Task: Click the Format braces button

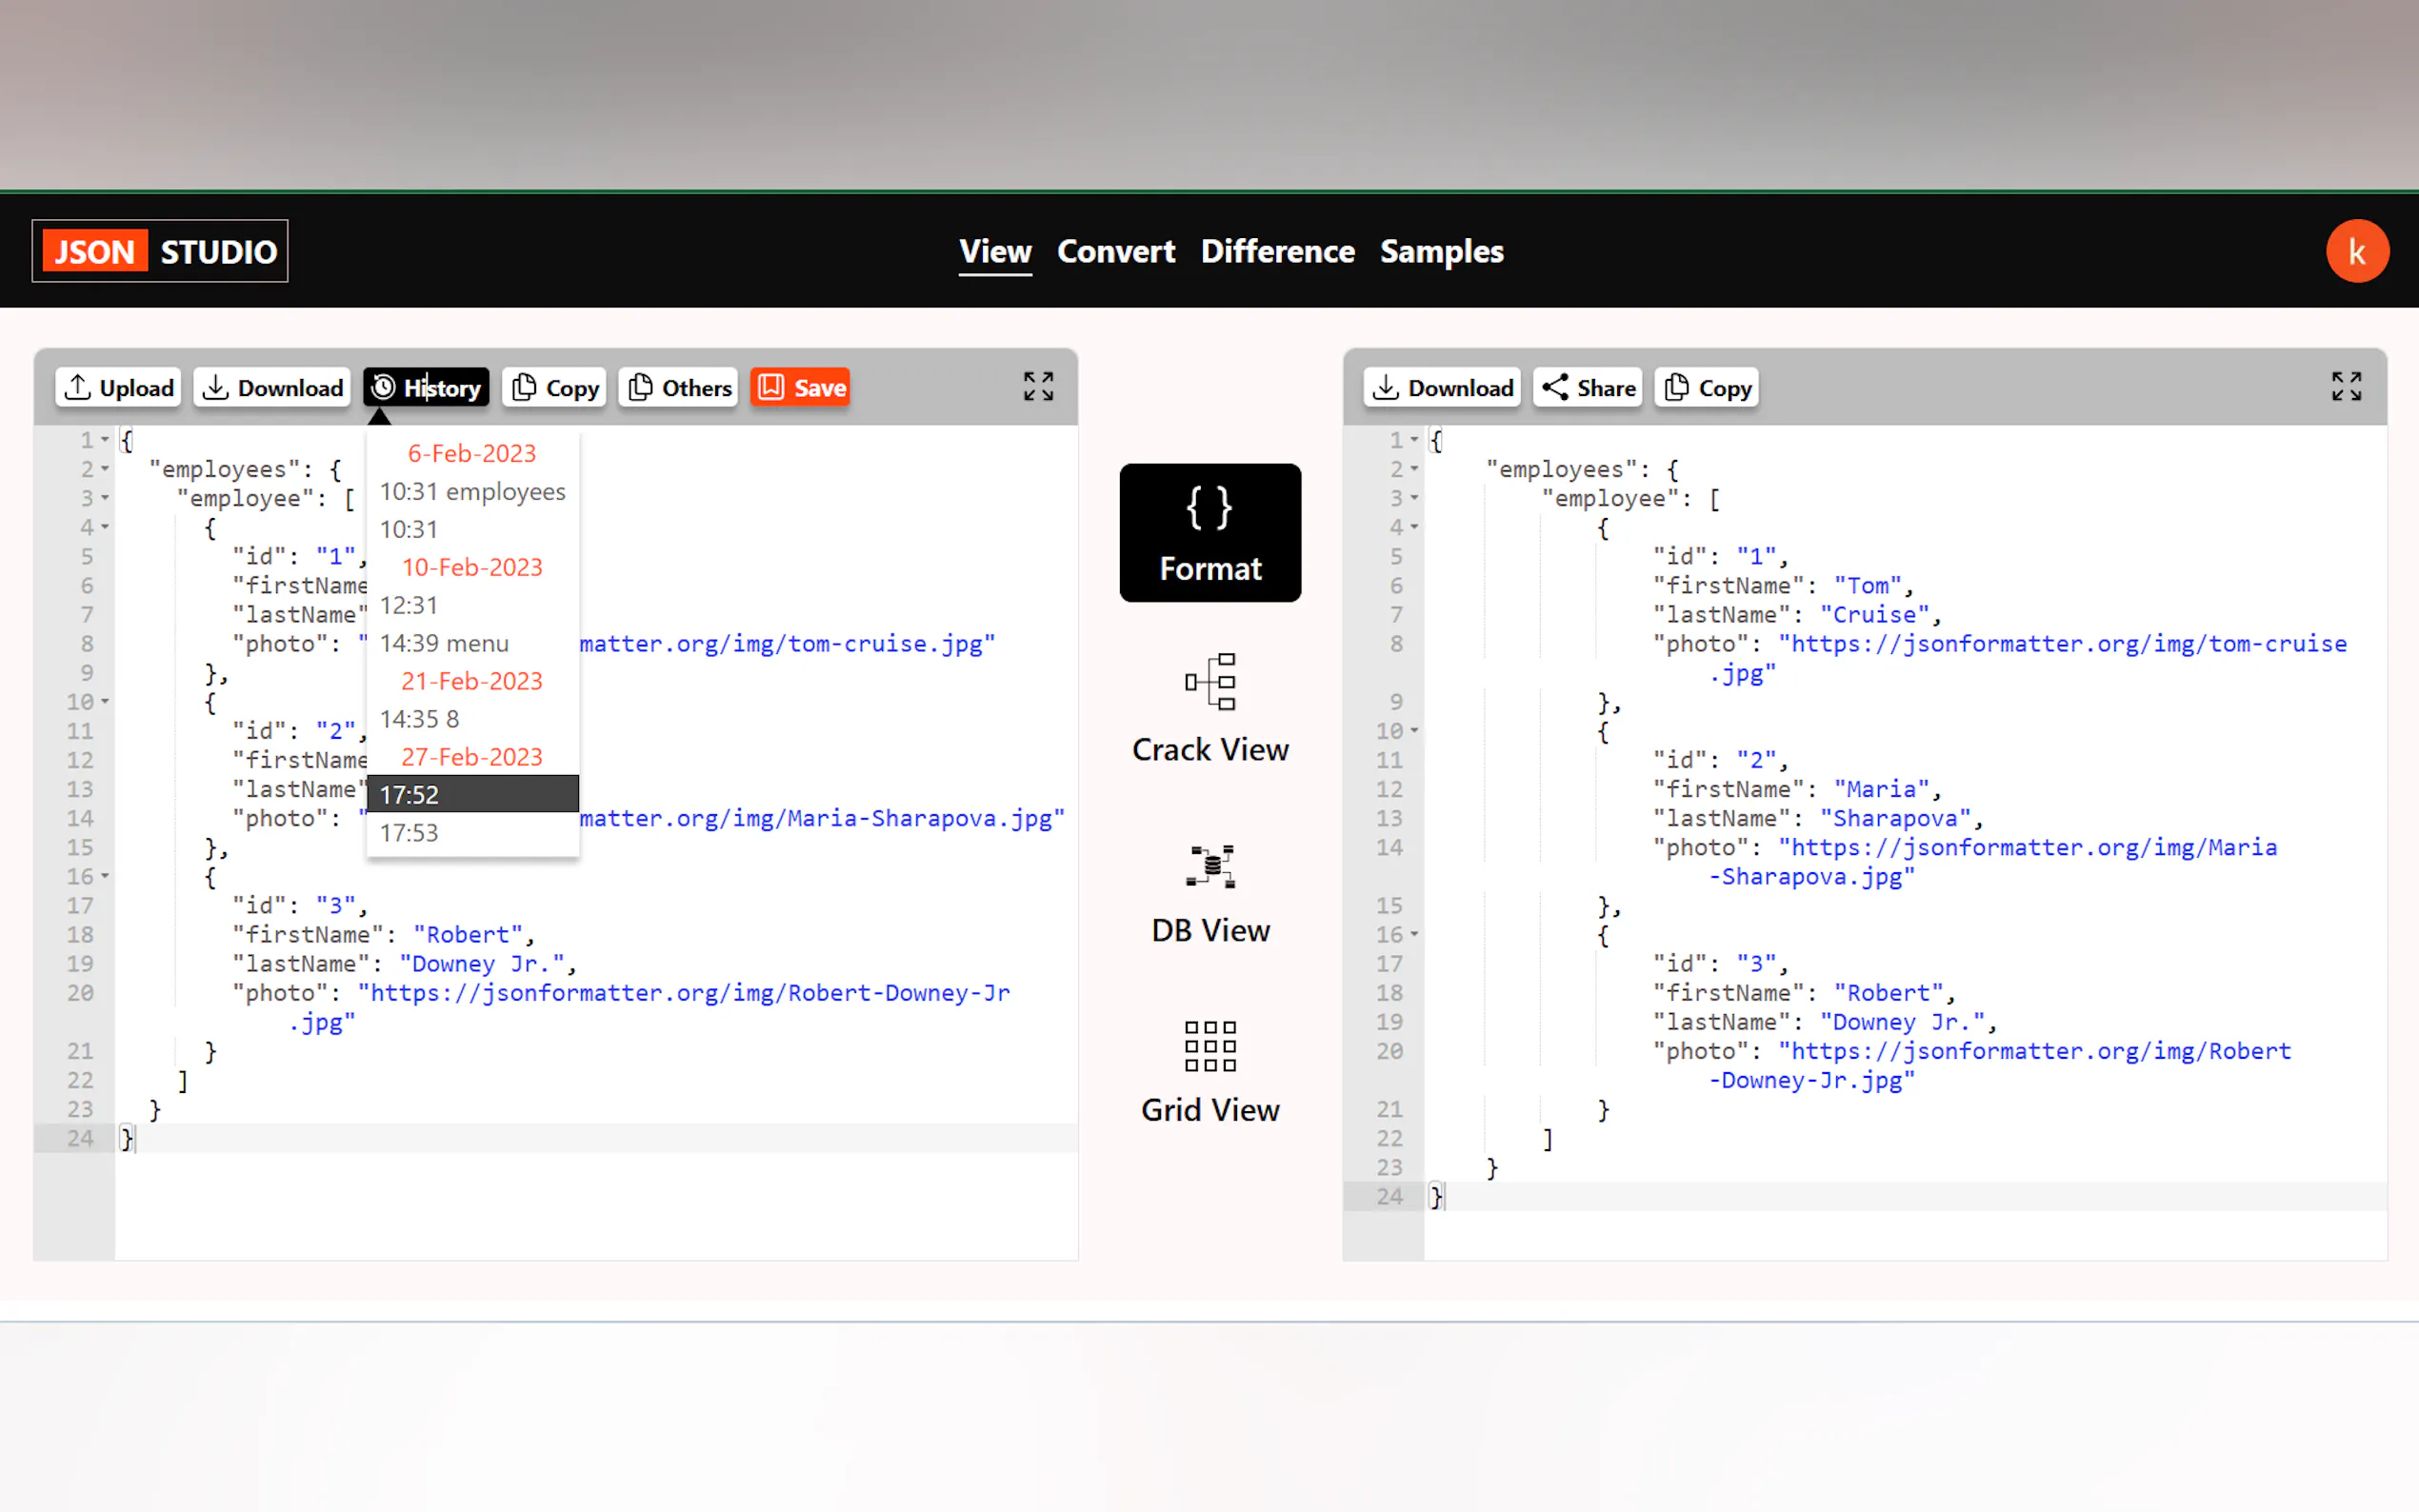Action: click(x=1209, y=532)
